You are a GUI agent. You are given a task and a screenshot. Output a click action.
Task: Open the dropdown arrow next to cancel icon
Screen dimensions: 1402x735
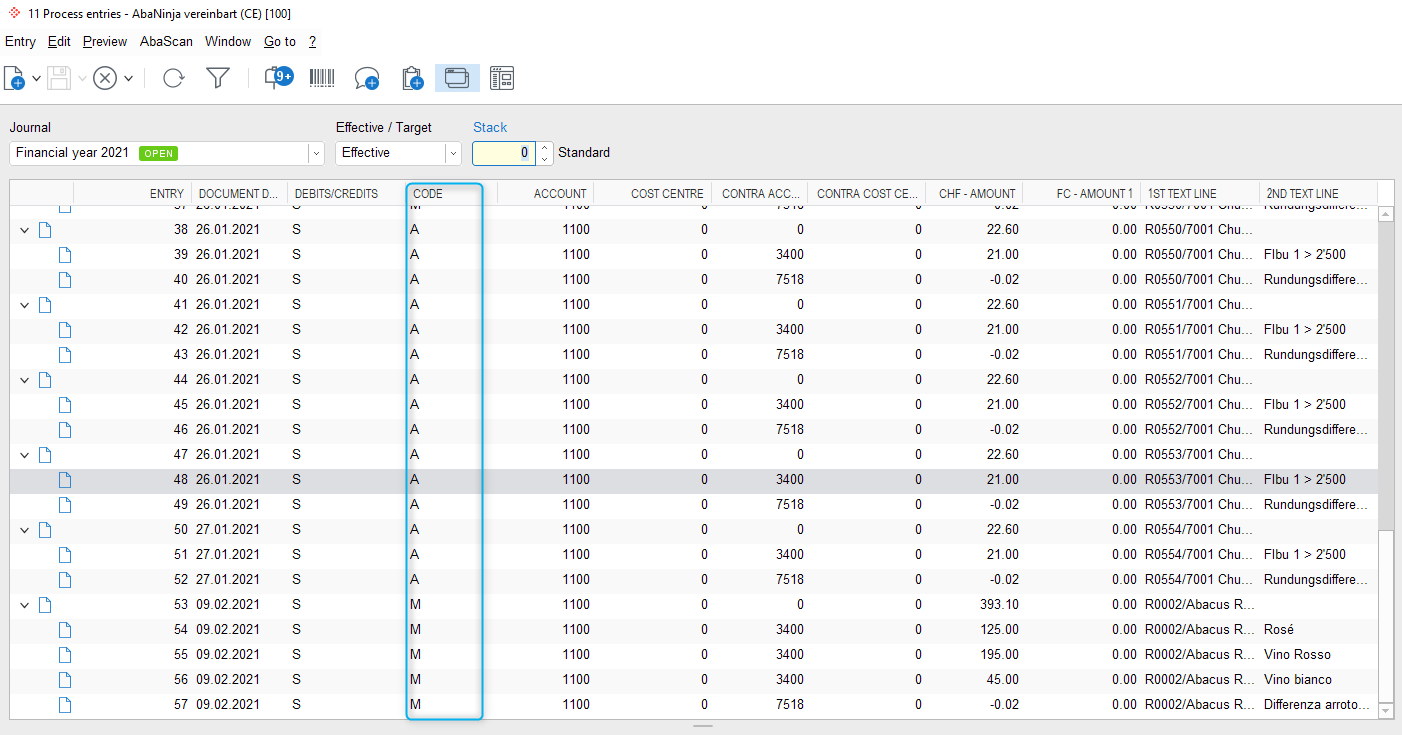click(x=129, y=78)
